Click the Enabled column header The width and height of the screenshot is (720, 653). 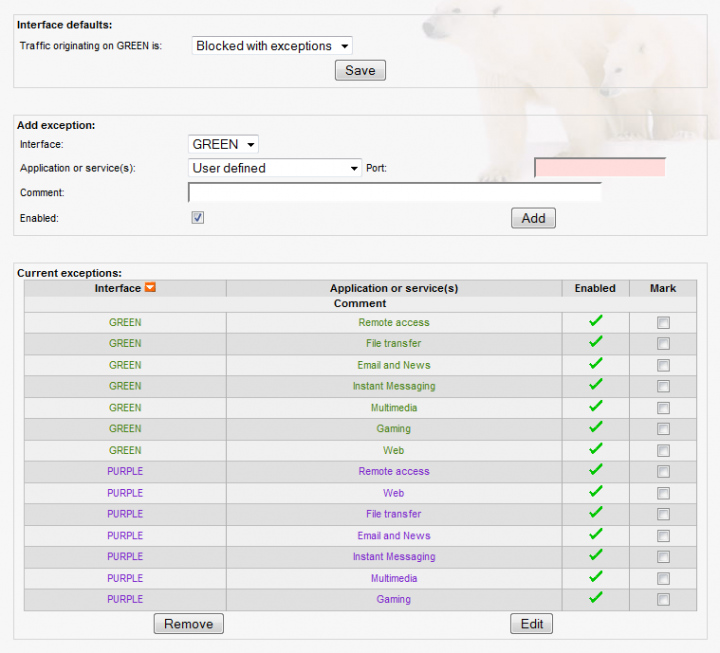pyautogui.click(x=595, y=288)
